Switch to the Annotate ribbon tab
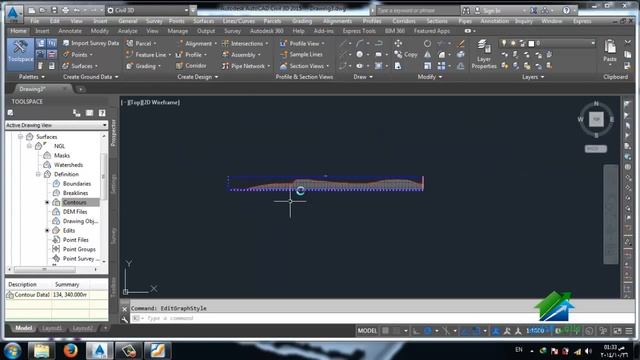640x360 pixels. [70, 31]
